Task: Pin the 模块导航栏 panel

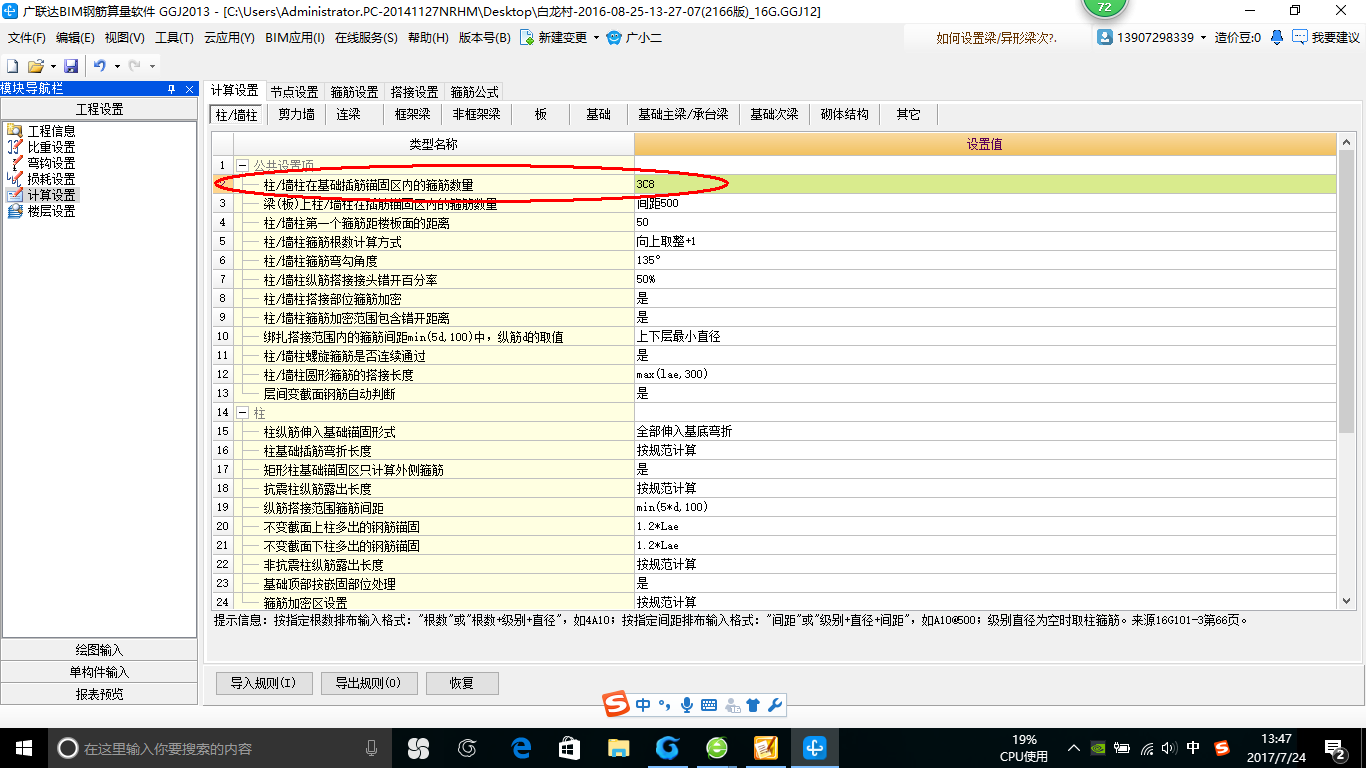Action: tap(172, 89)
